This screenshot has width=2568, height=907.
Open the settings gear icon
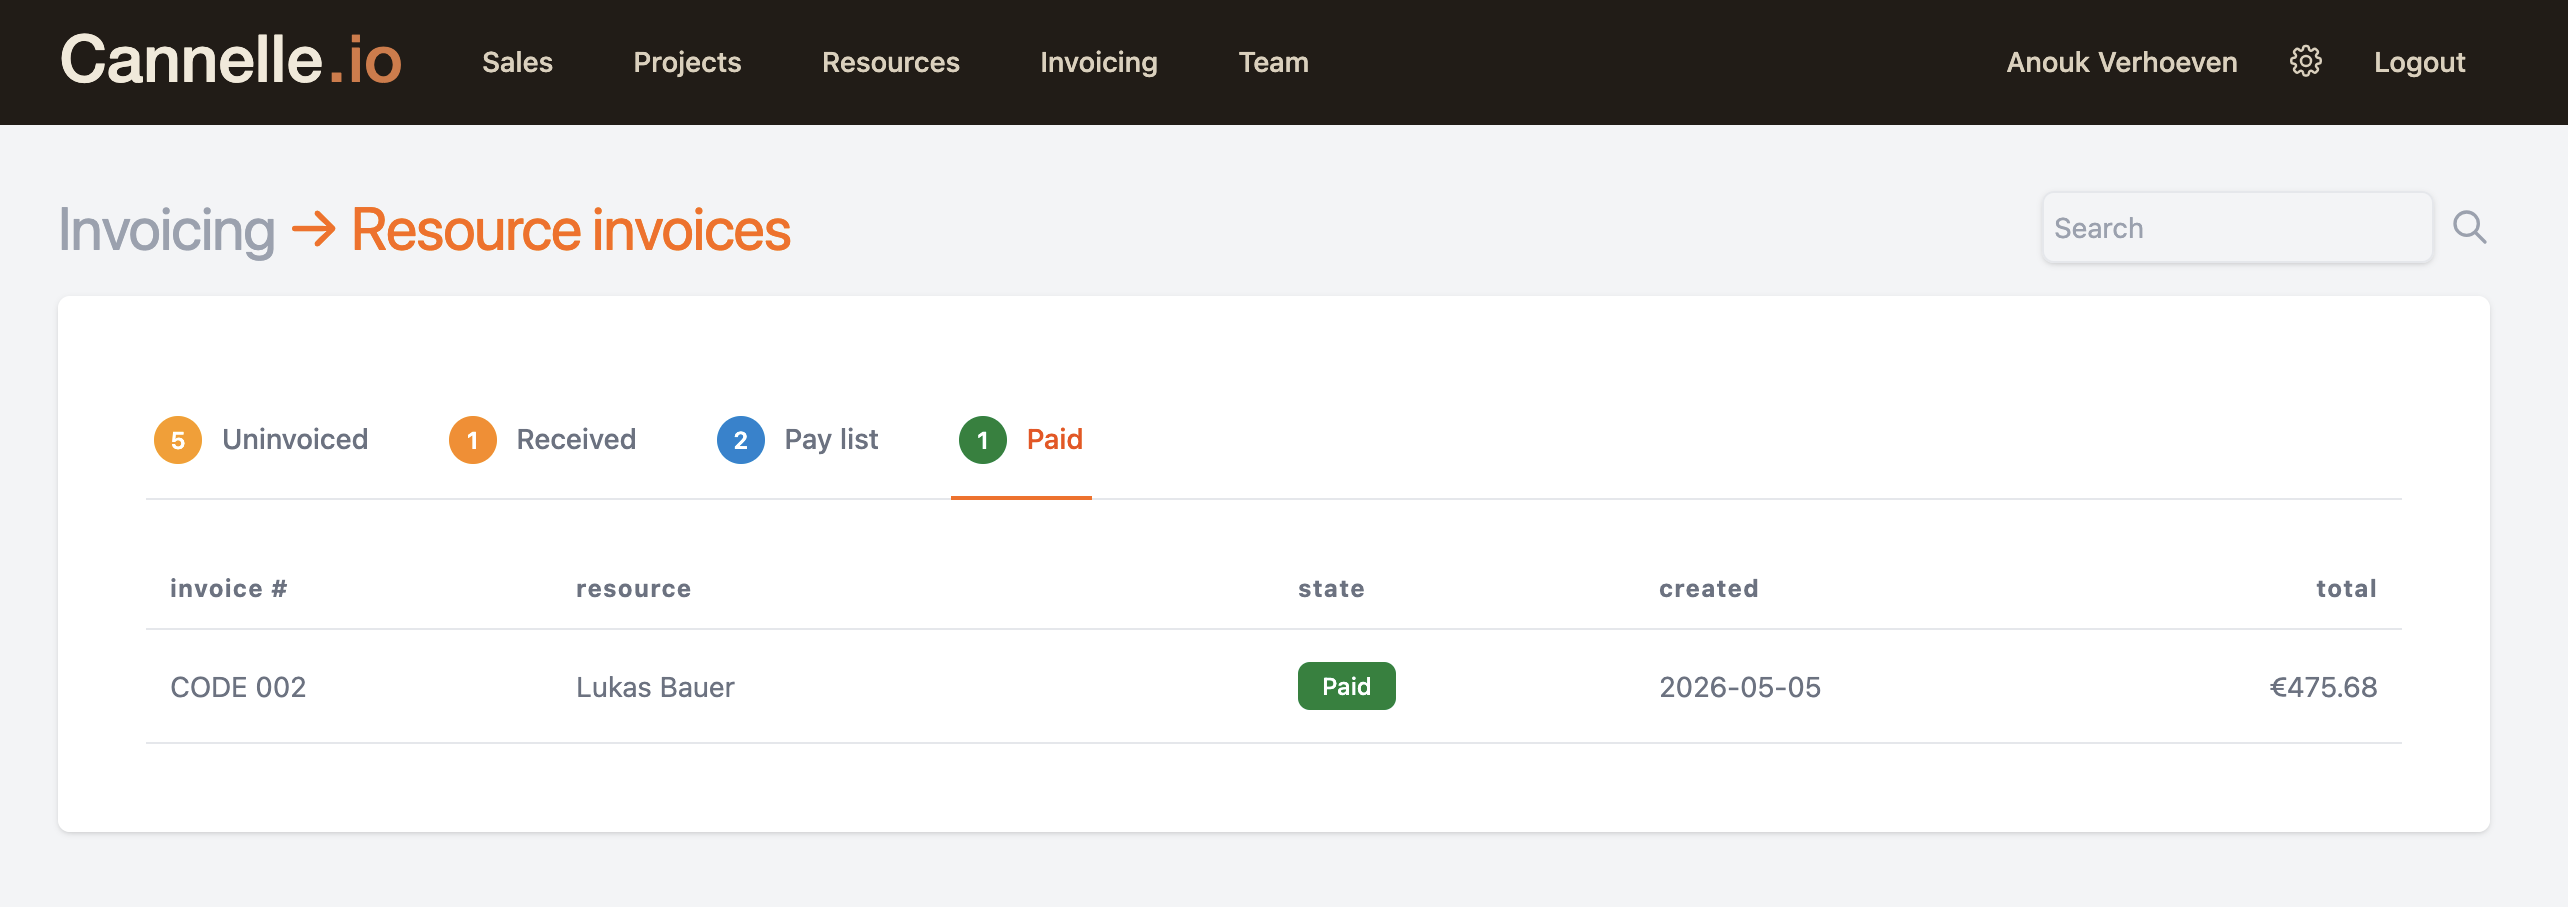pyautogui.click(x=2305, y=62)
